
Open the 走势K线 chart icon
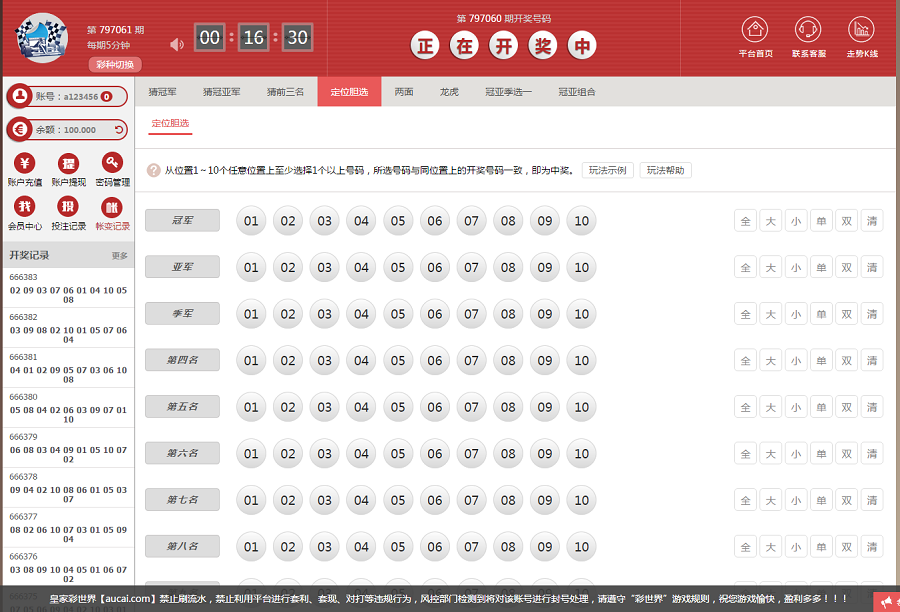pyautogui.click(x=861, y=30)
